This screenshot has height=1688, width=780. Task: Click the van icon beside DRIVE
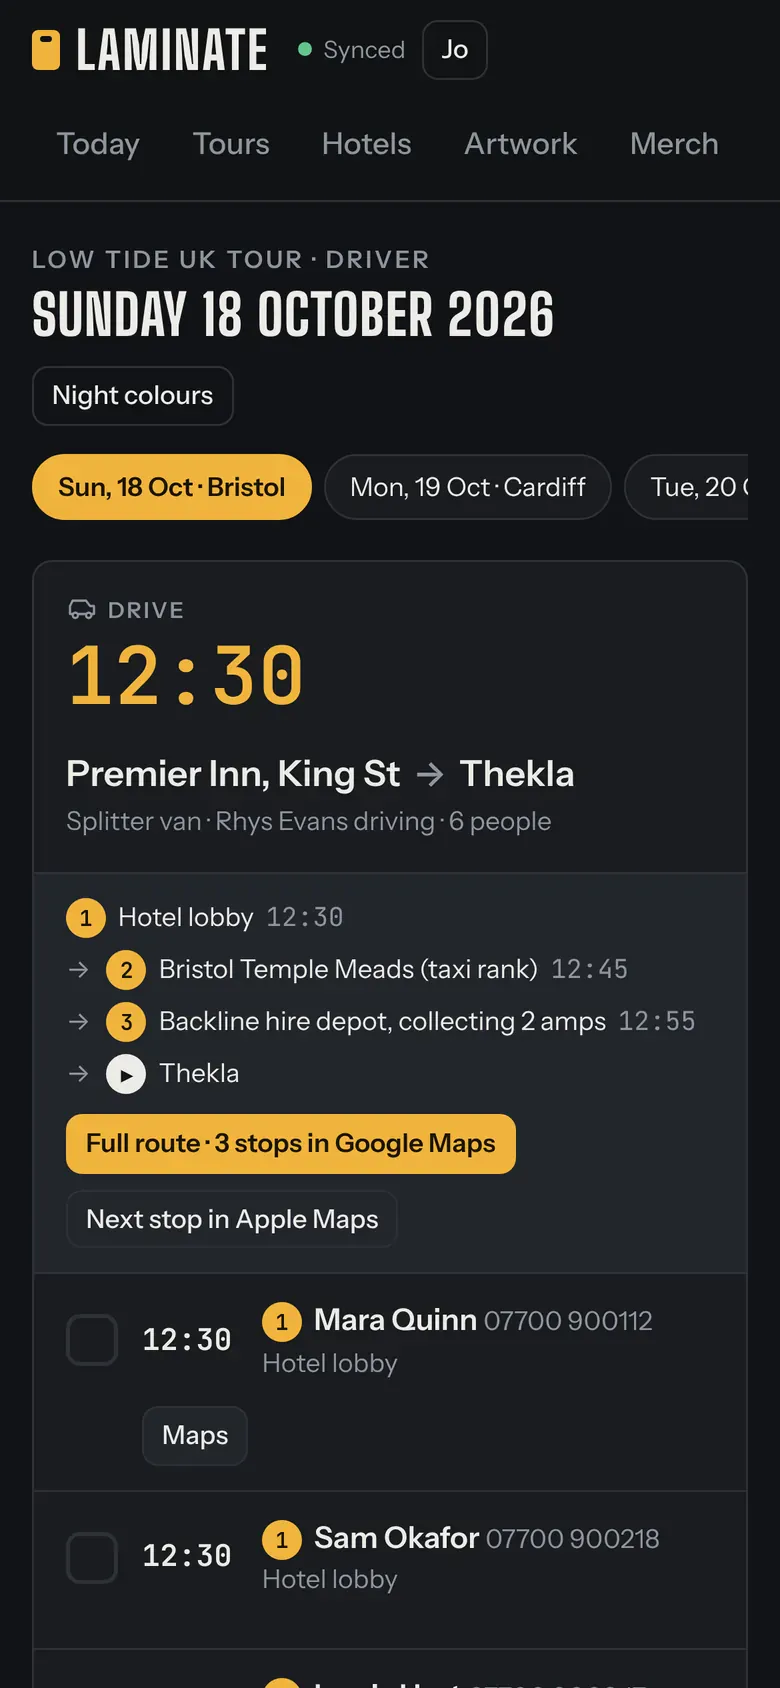coord(82,610)
